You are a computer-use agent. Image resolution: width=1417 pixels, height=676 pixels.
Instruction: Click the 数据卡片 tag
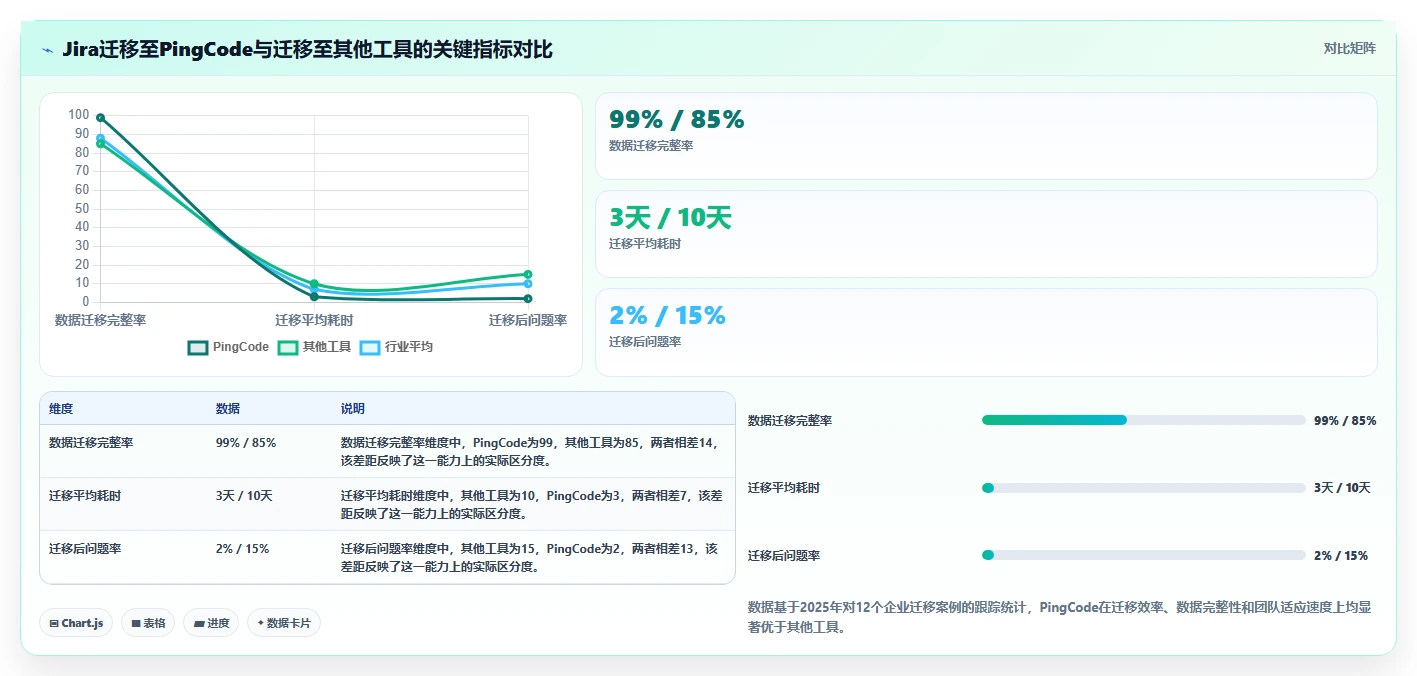pyautogui.click(x=284, y=623)
